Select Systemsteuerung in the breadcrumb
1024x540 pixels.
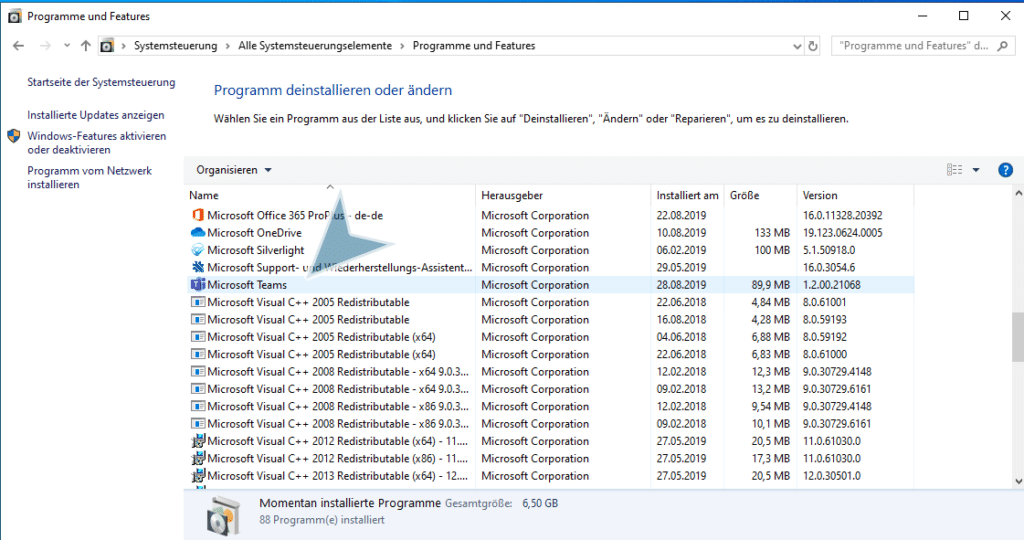(176, 46)
